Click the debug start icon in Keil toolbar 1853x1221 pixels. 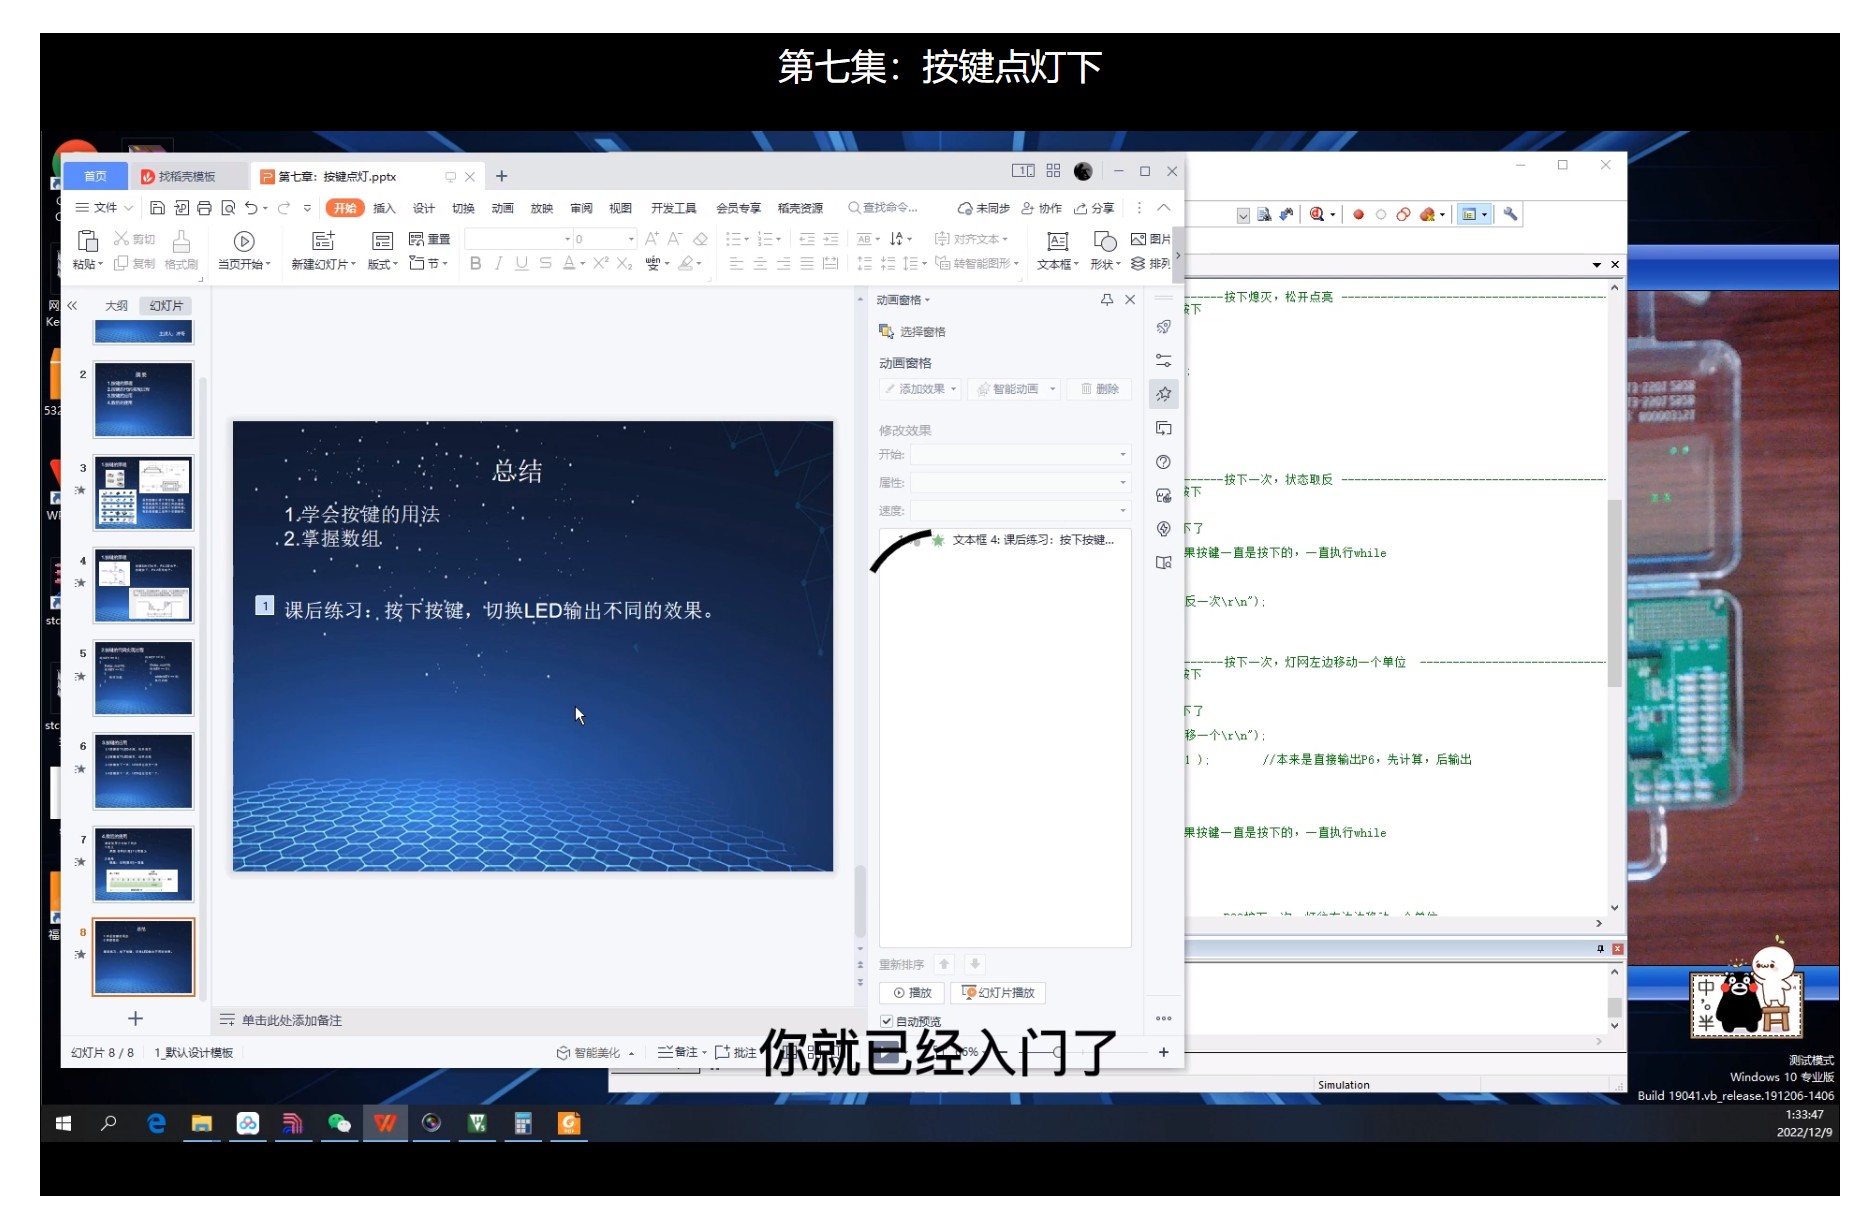pos(1318,214)
